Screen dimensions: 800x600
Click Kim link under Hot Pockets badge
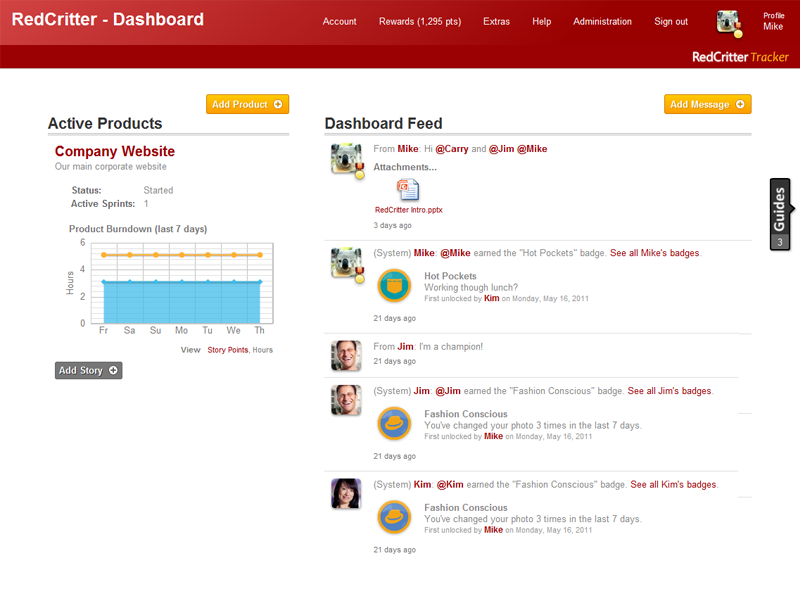491,298
